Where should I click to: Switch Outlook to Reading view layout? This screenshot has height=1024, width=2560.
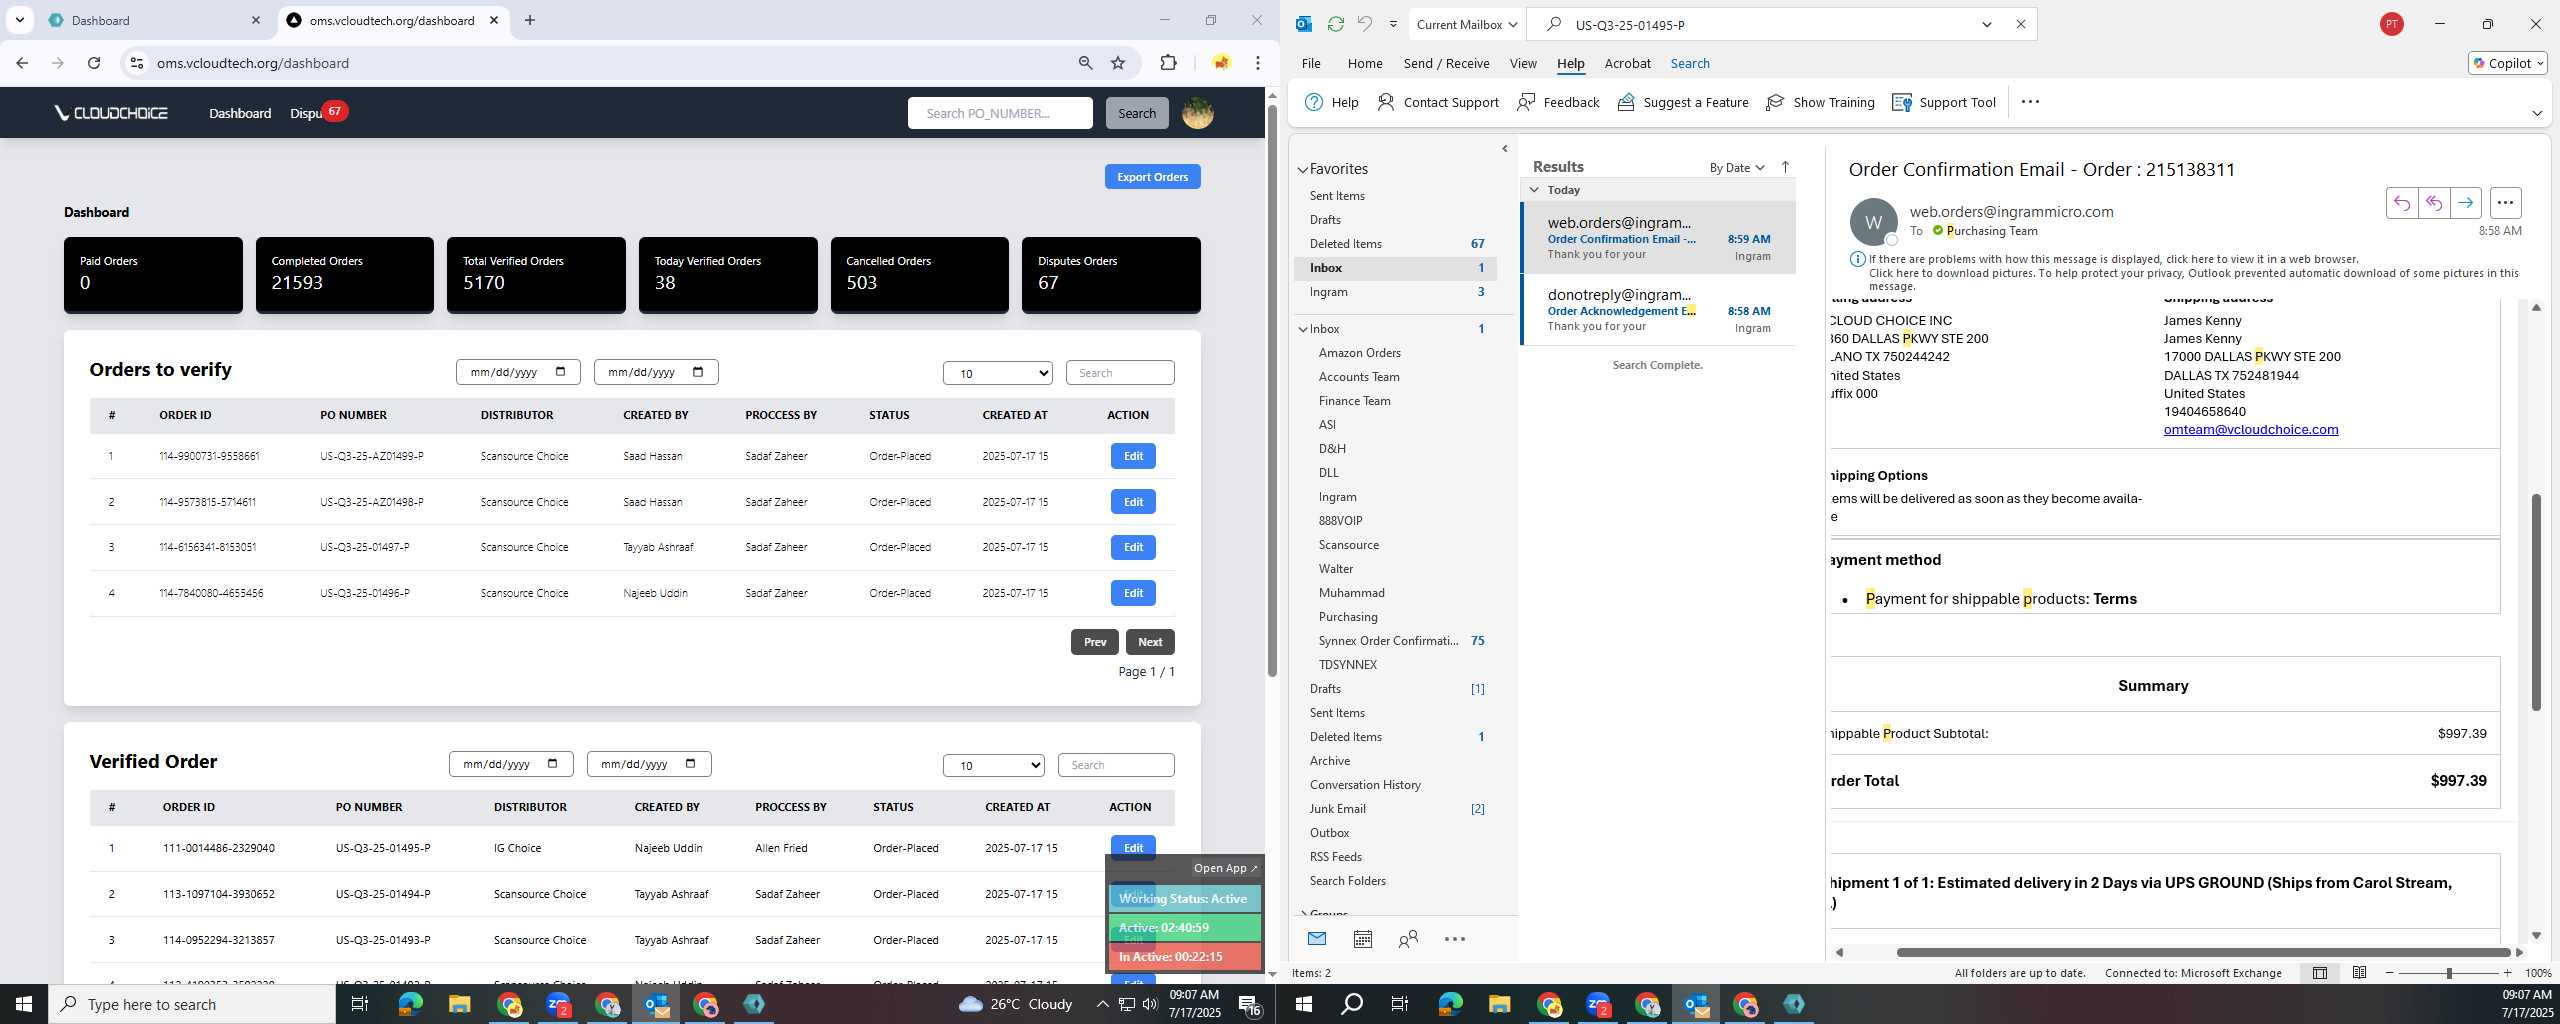[2359, 972]
